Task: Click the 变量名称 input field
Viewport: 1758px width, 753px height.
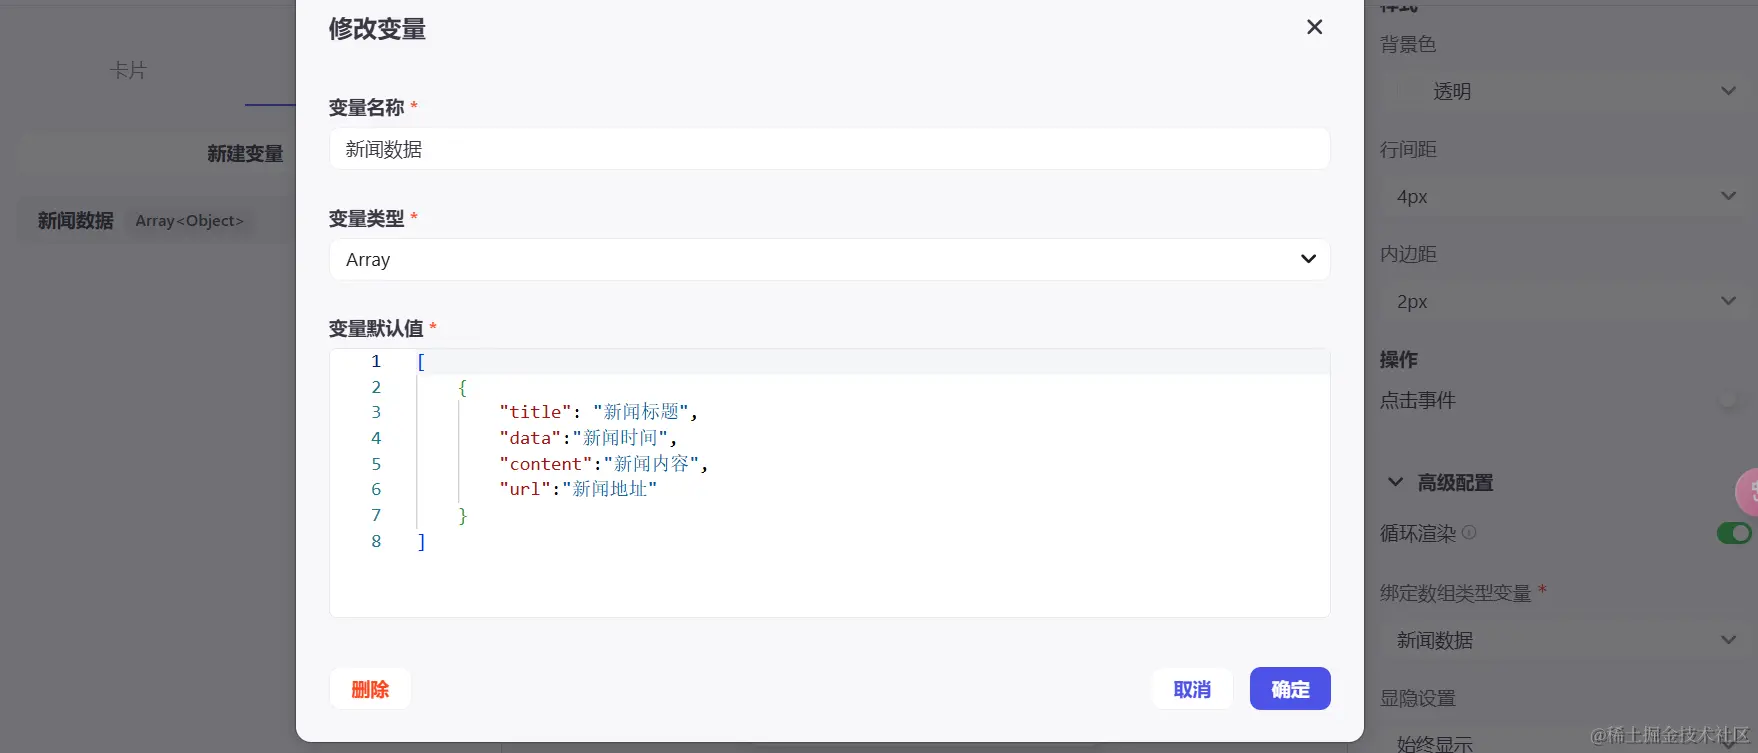Action: click(x=829, y=149)
